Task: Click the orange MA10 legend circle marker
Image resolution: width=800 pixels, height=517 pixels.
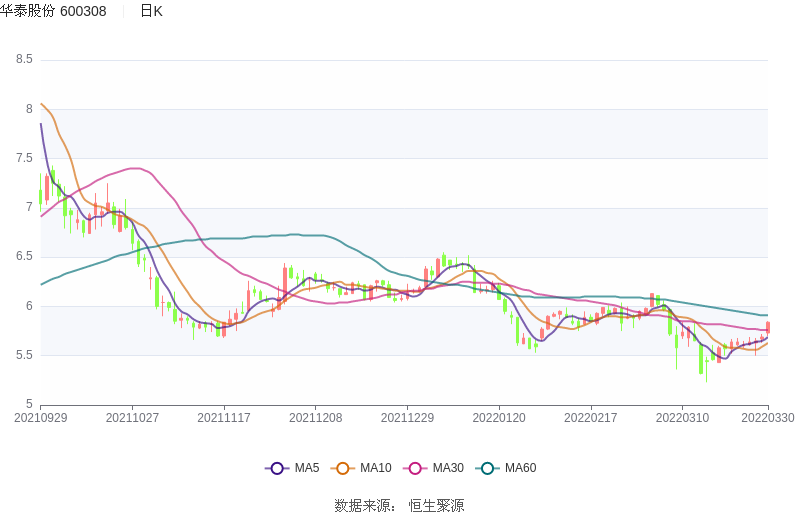Action: tap(343, 468)
